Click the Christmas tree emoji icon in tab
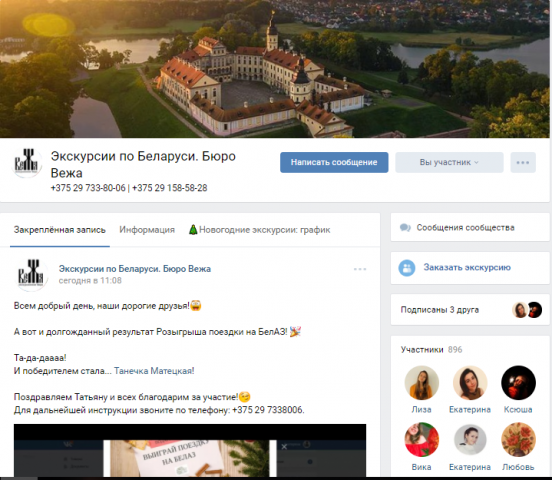This screenshot has height=480, width=552. tap(193, 230)
